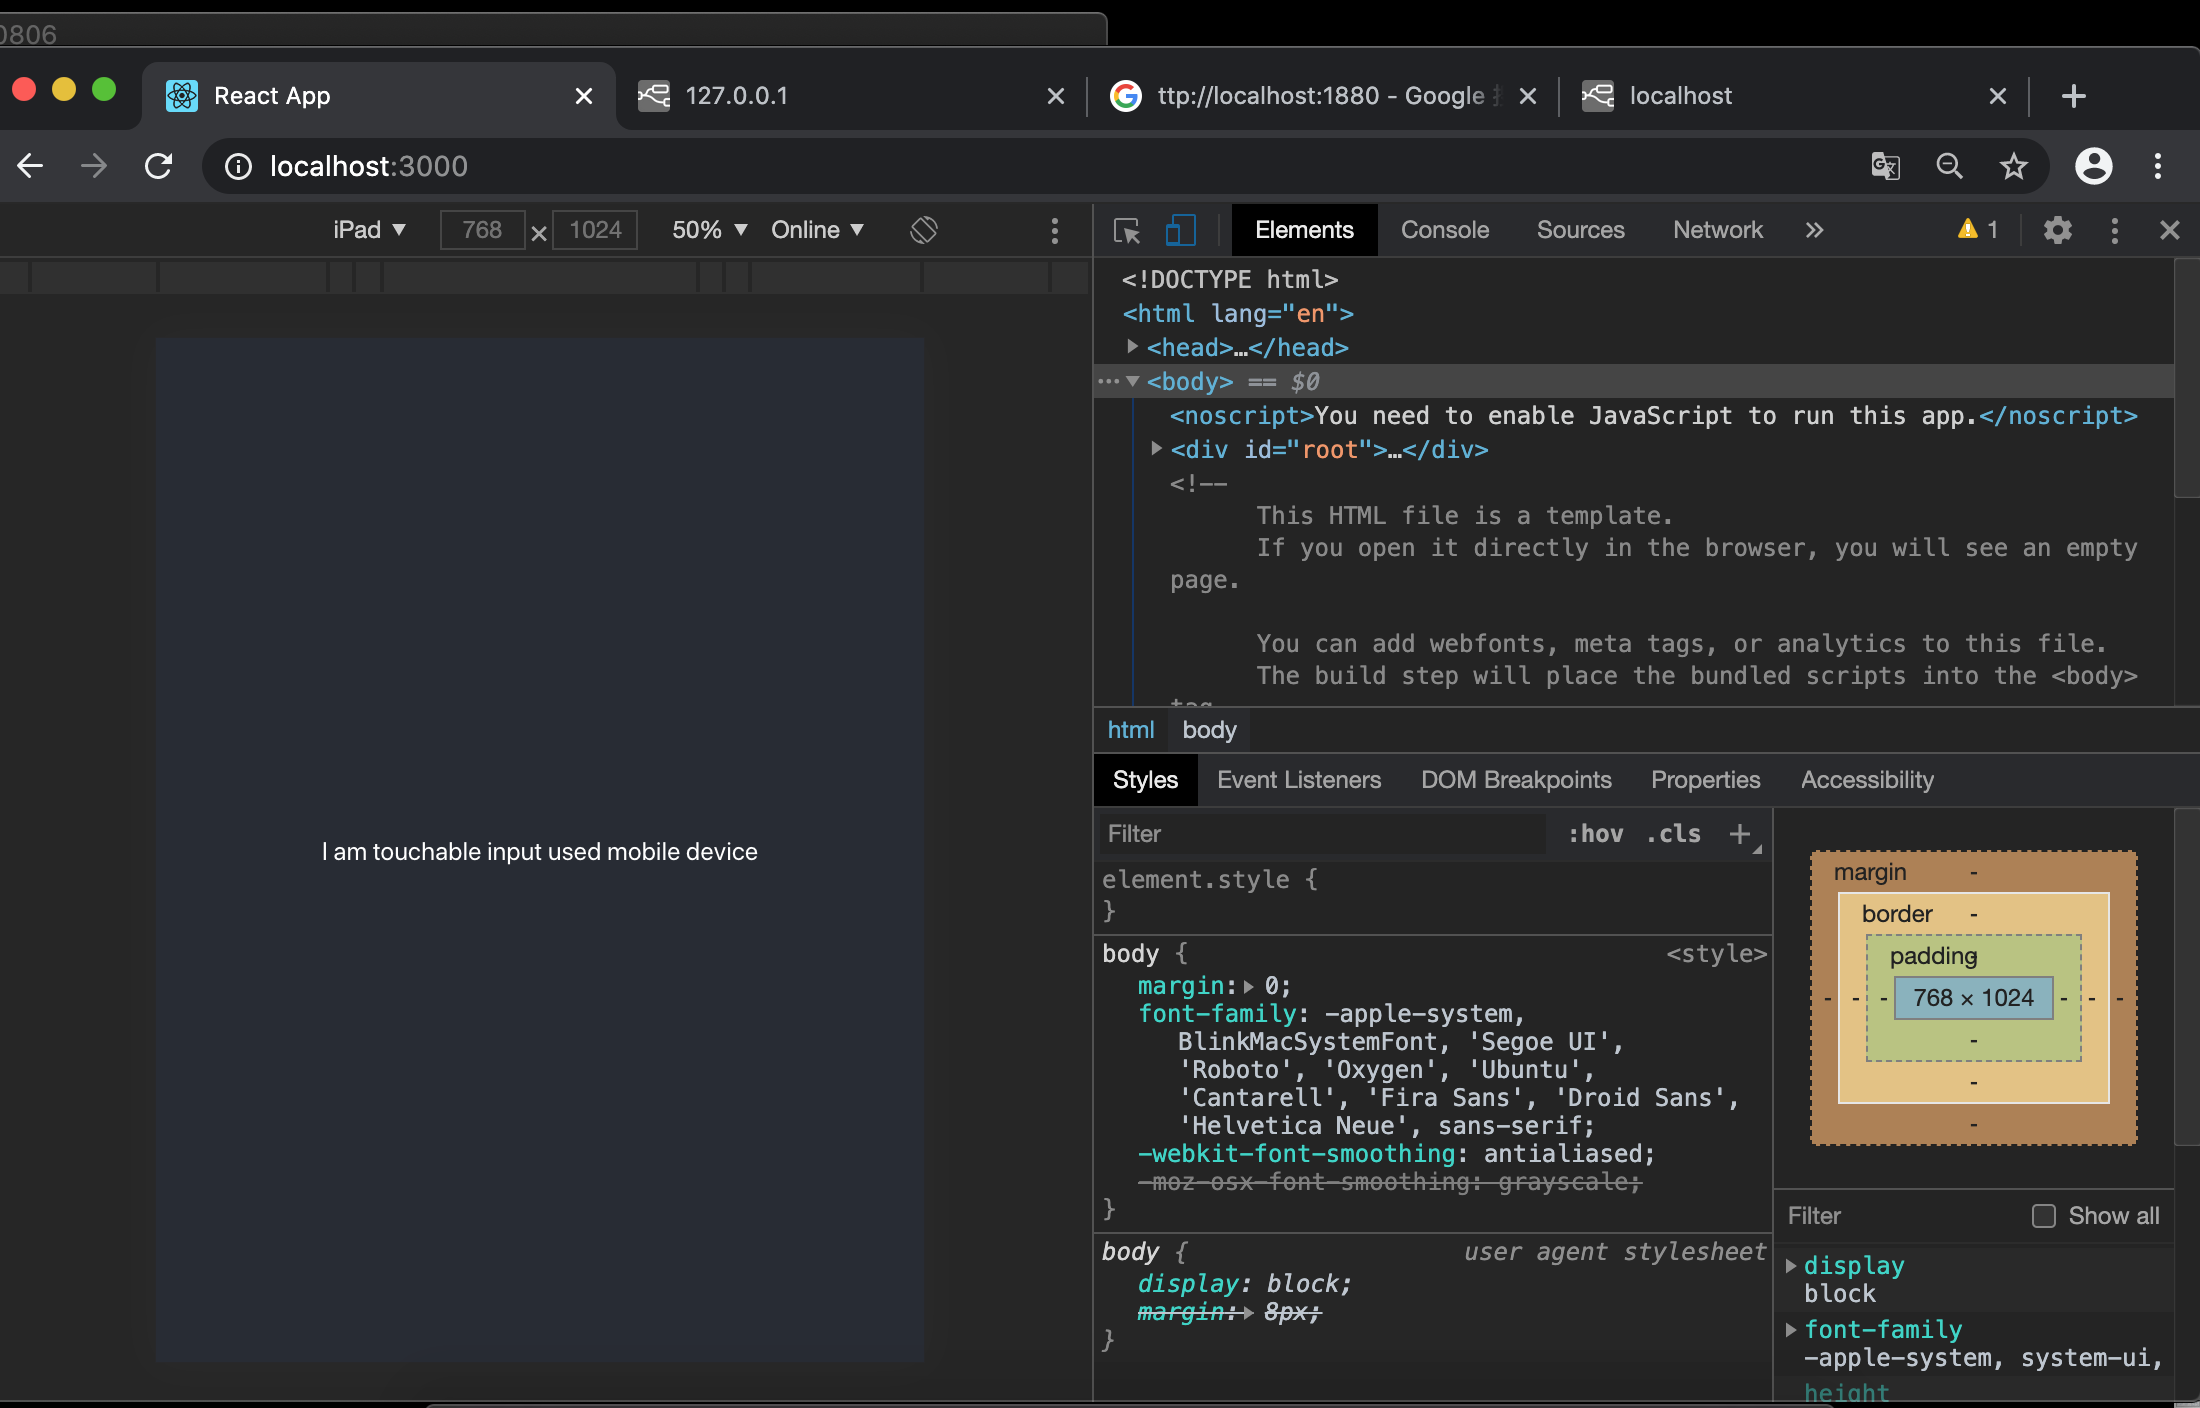
Task: Open the warnings count indicator
Action: coord(1978,230)
